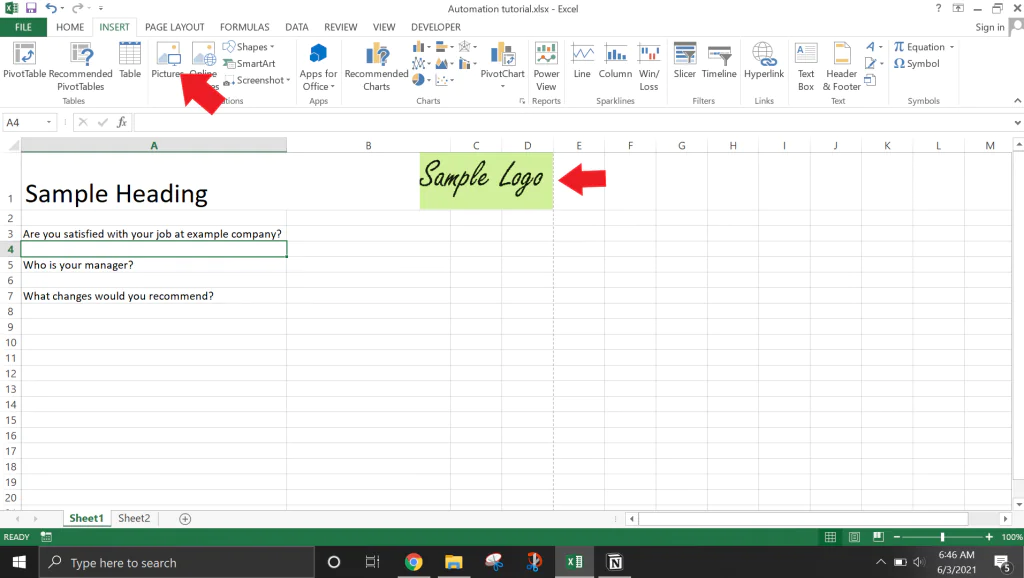Insert a Line sparkline
The image size is (1024, 578).
coord(582,60)
